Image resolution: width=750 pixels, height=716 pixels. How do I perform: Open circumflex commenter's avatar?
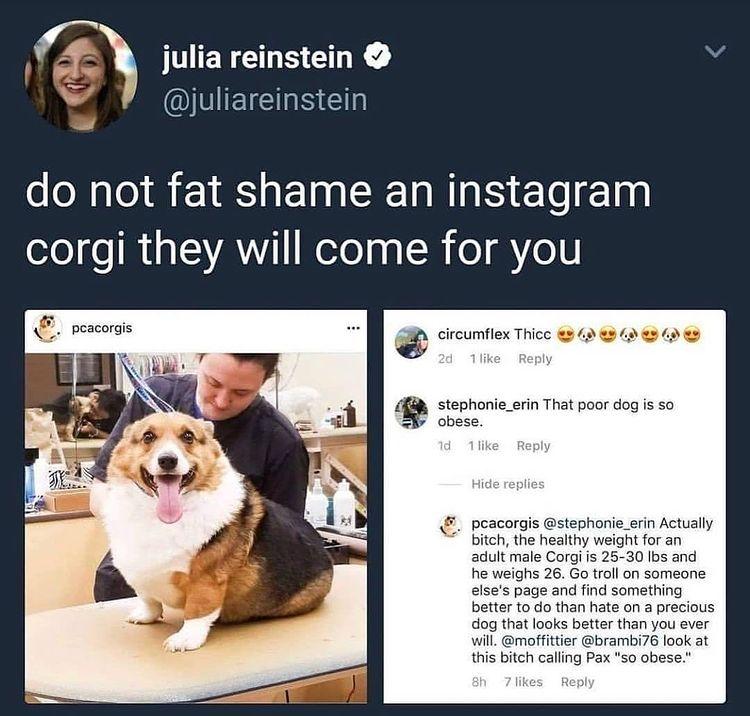[411, 342]
